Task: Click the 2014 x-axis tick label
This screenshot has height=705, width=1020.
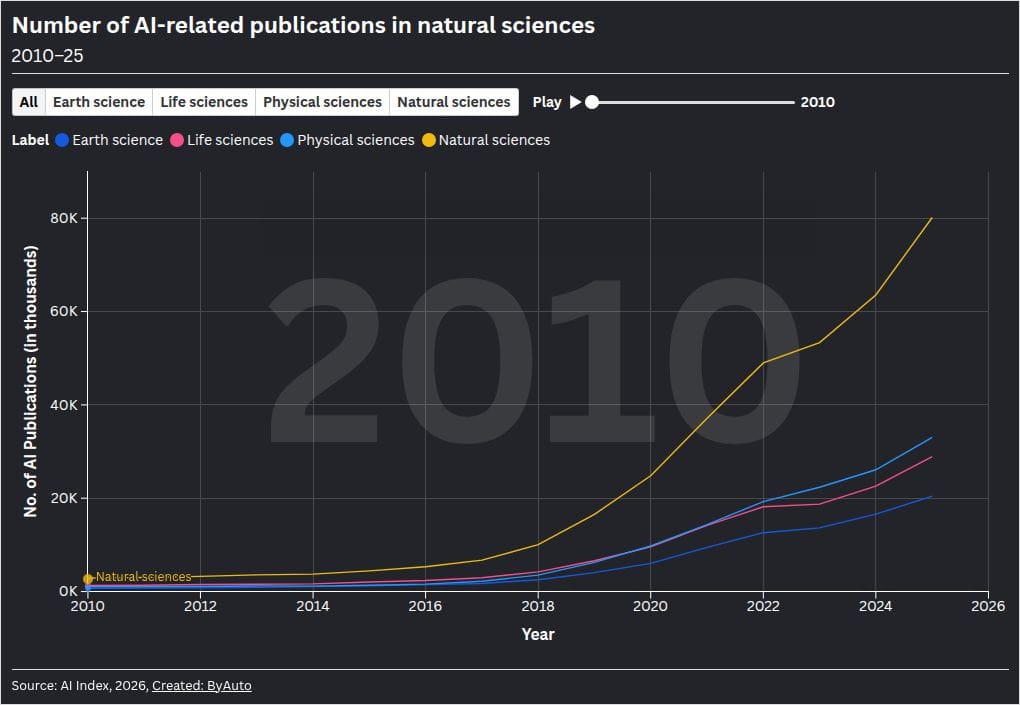Action: coord(313,606)
